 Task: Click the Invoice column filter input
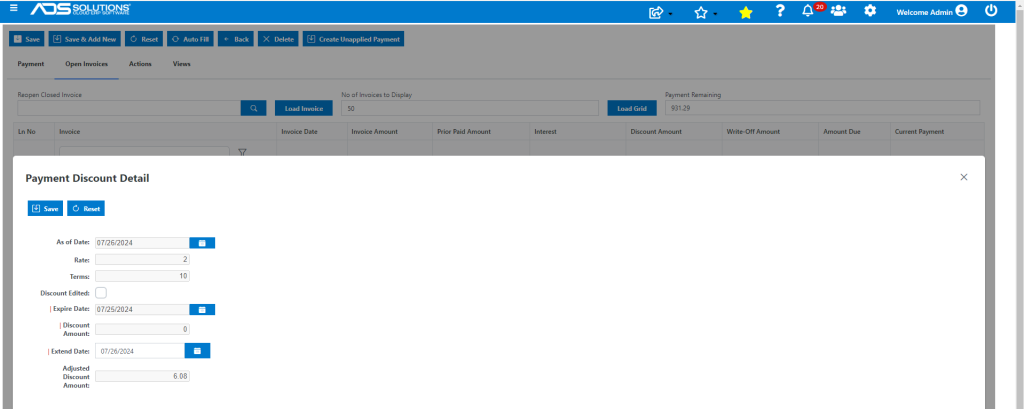pyautogui.click(x=144, y=152)
